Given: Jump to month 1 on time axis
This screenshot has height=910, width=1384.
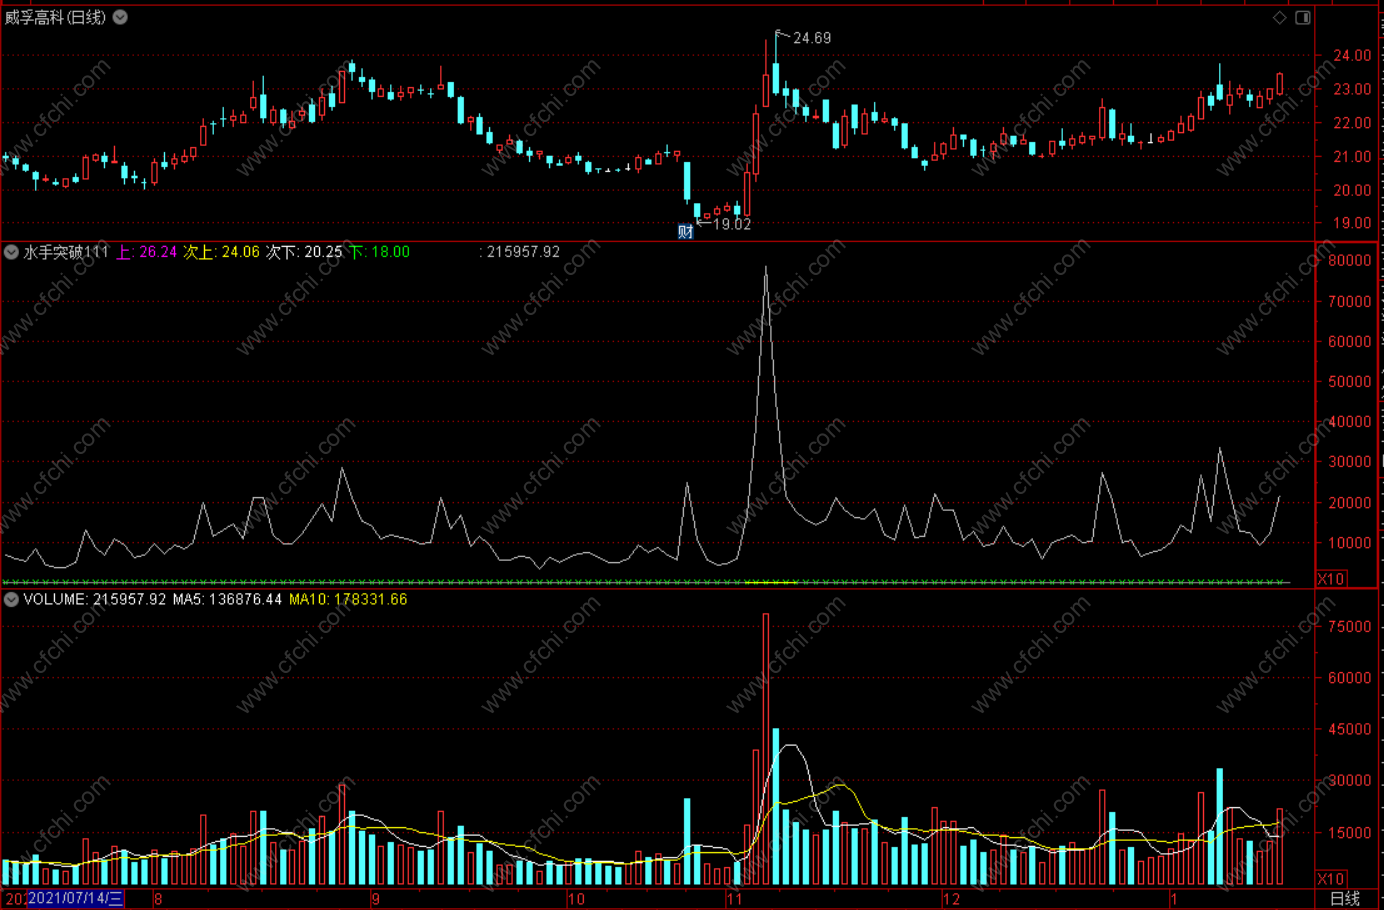Looking at the screenshot, I should (x=1175, y=899).
